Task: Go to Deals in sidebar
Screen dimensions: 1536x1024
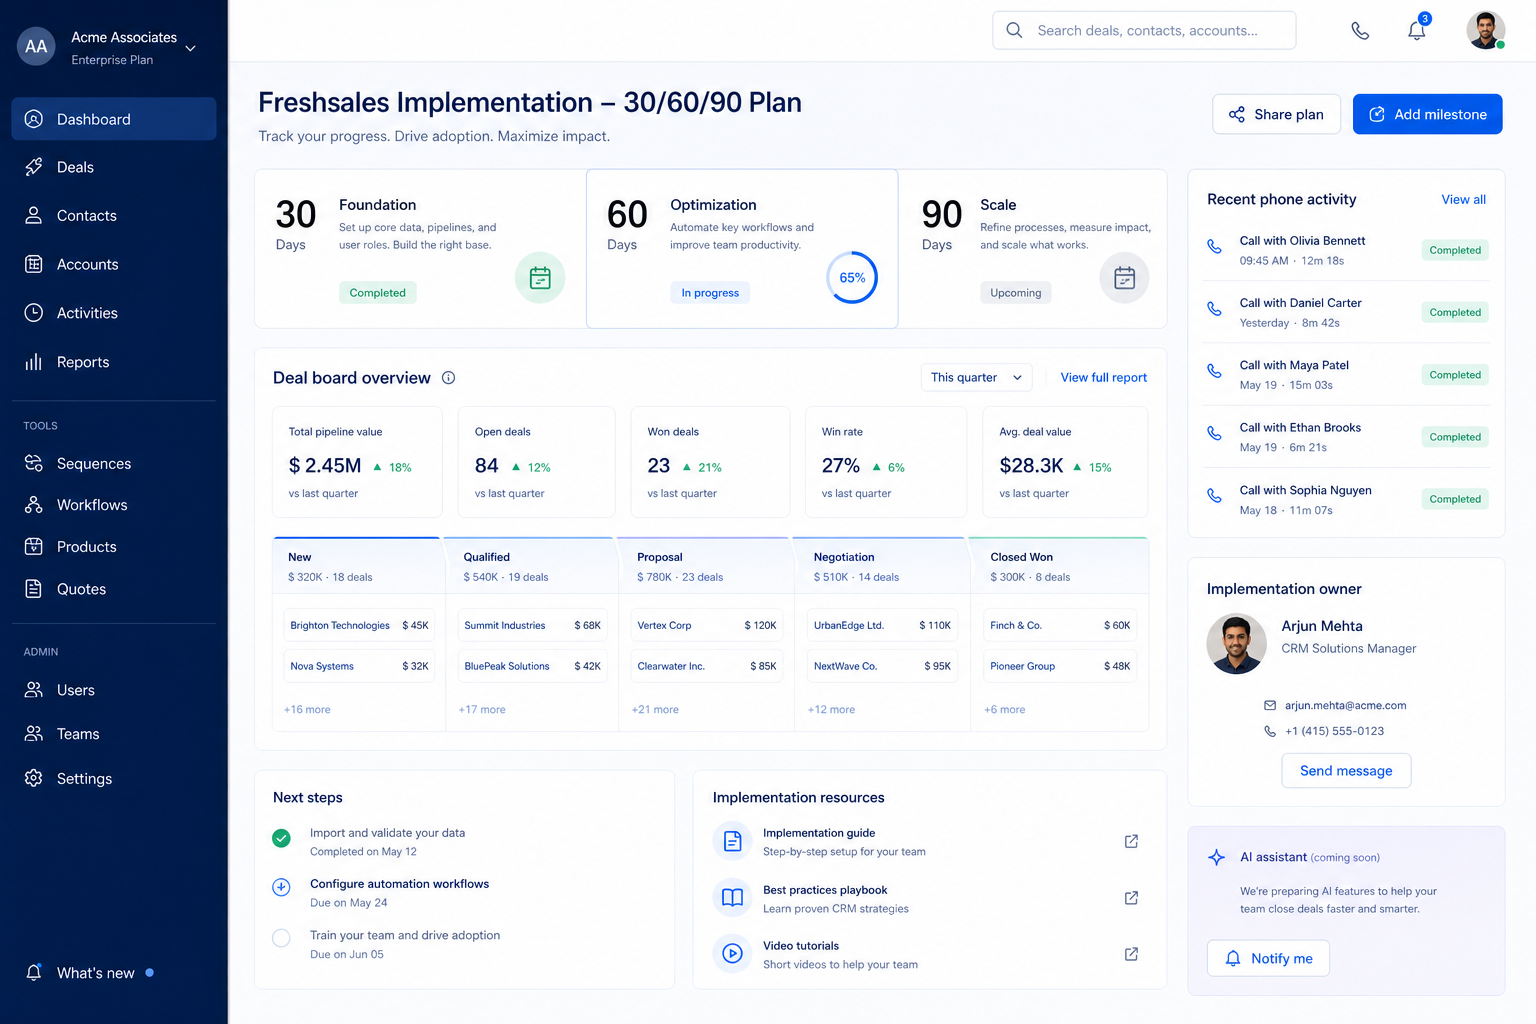Action: (x=114, y=167)
